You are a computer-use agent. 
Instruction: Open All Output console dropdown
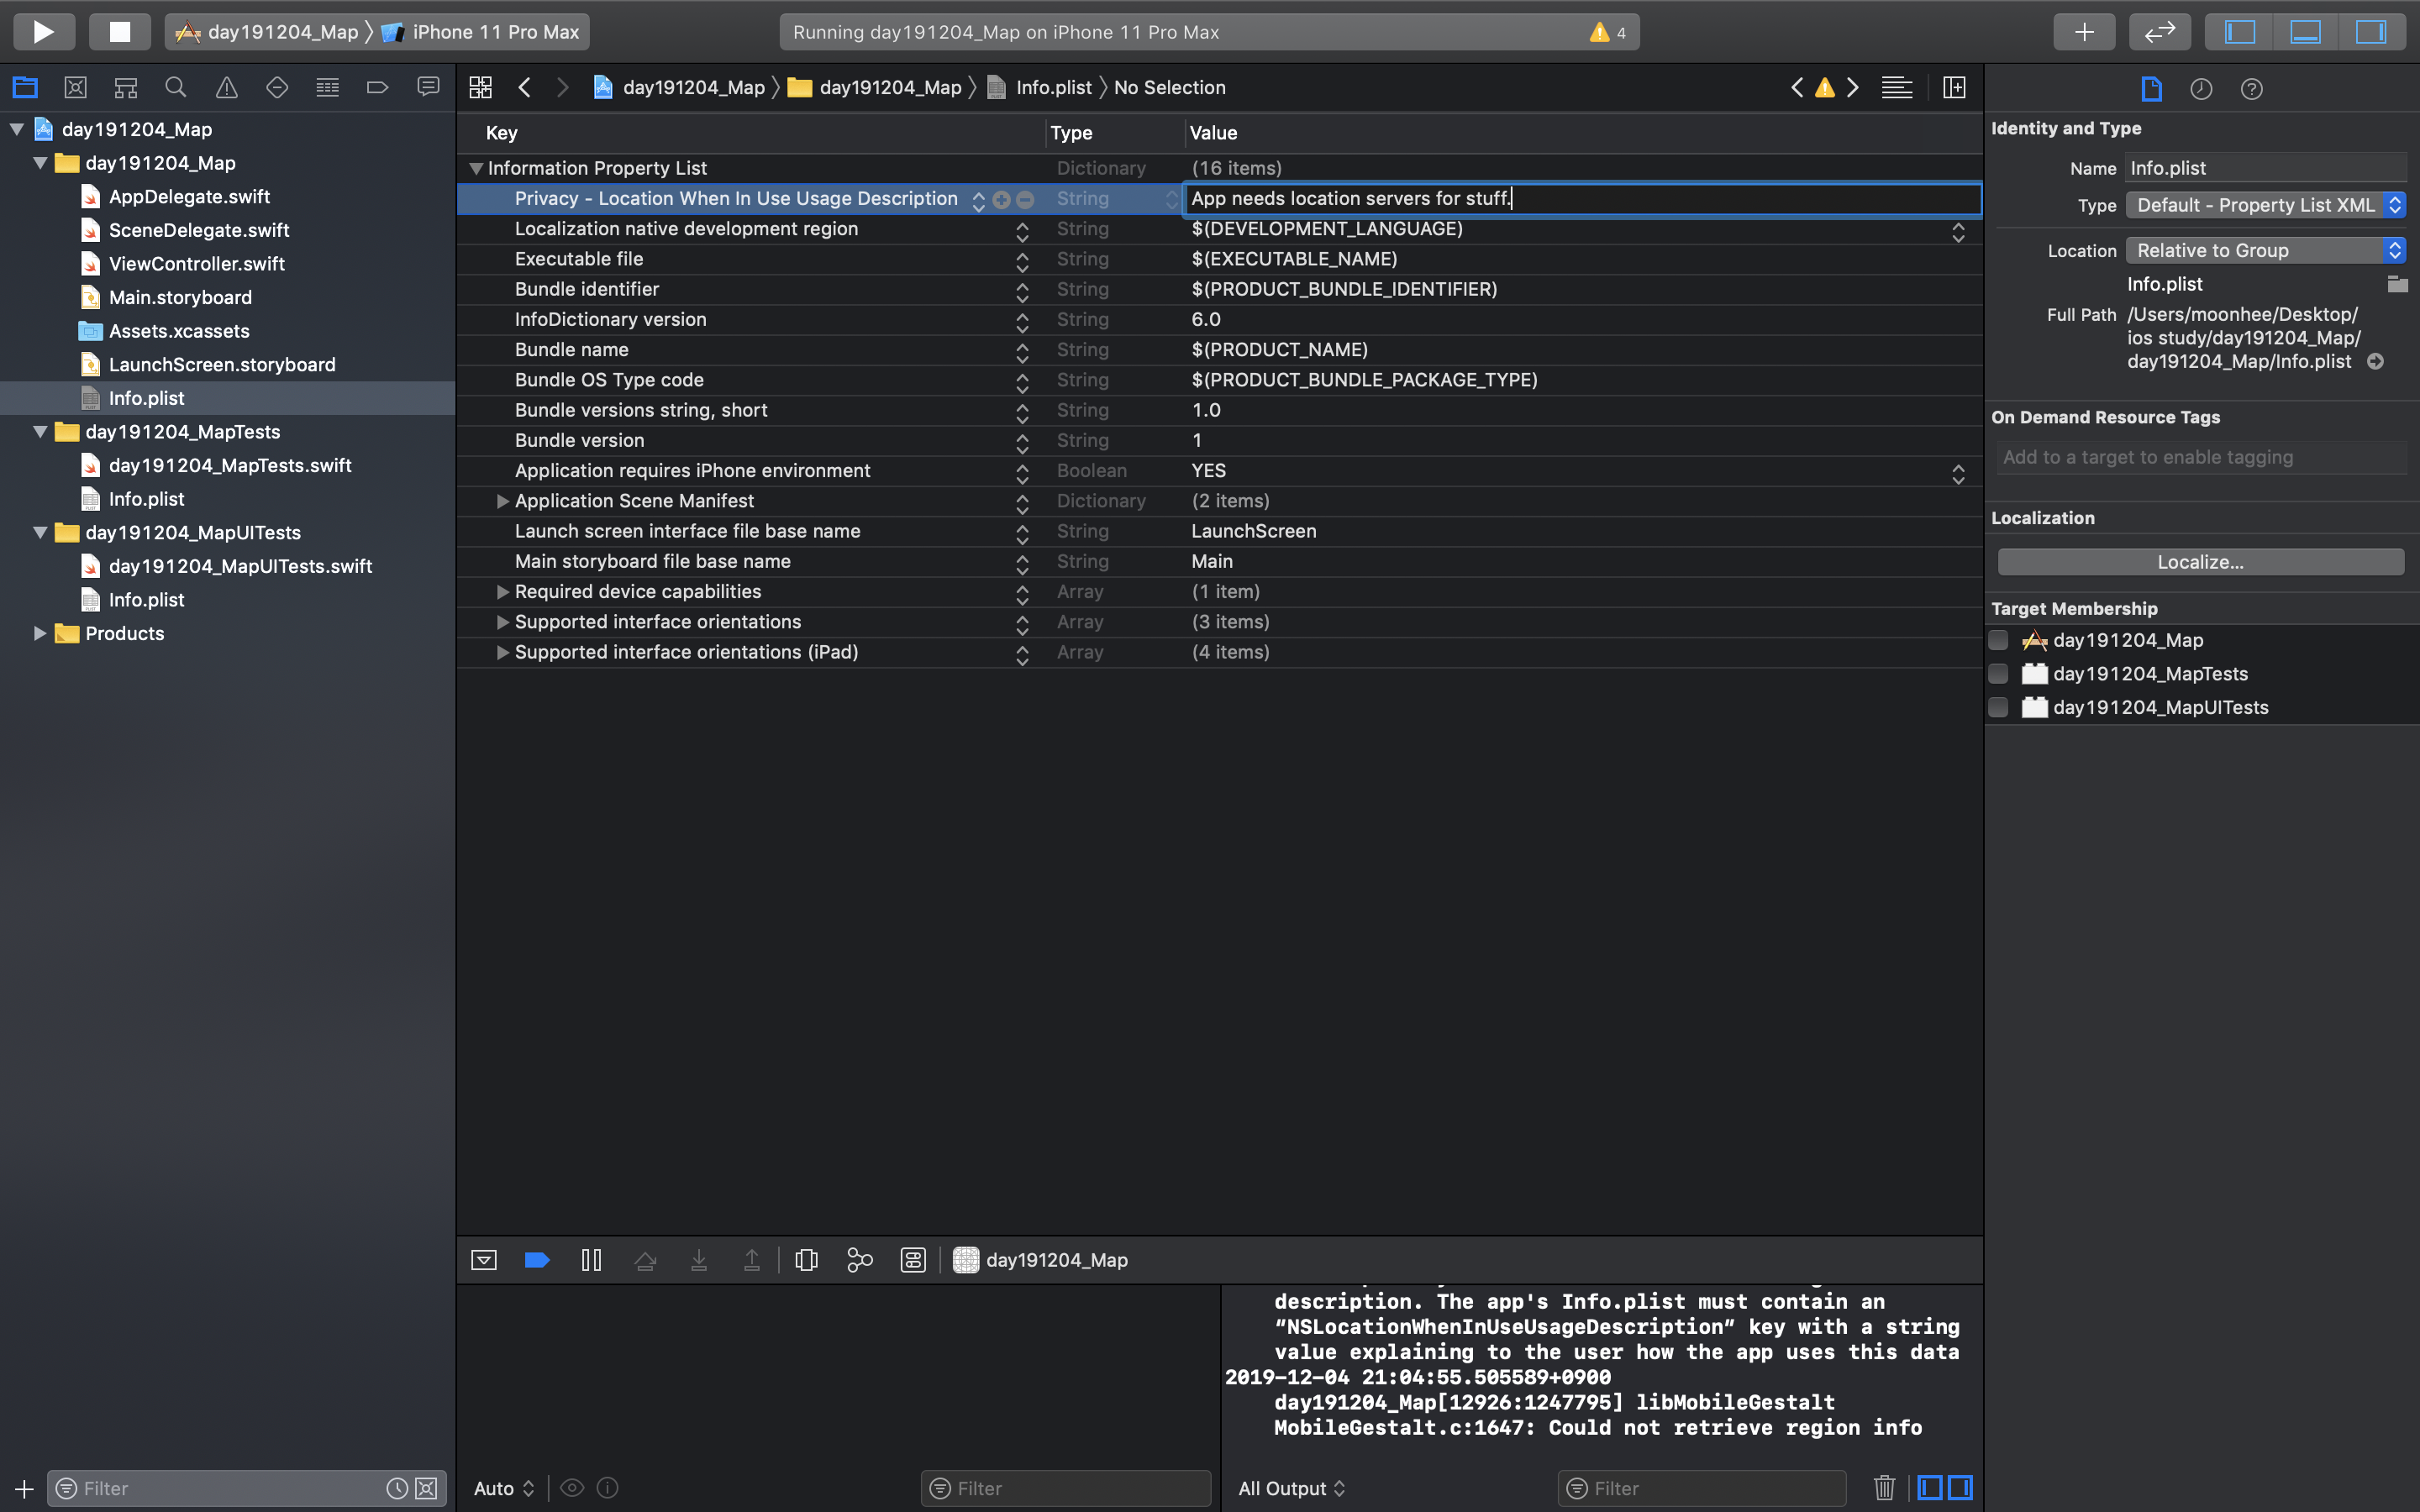(x=1291, y=1488)
